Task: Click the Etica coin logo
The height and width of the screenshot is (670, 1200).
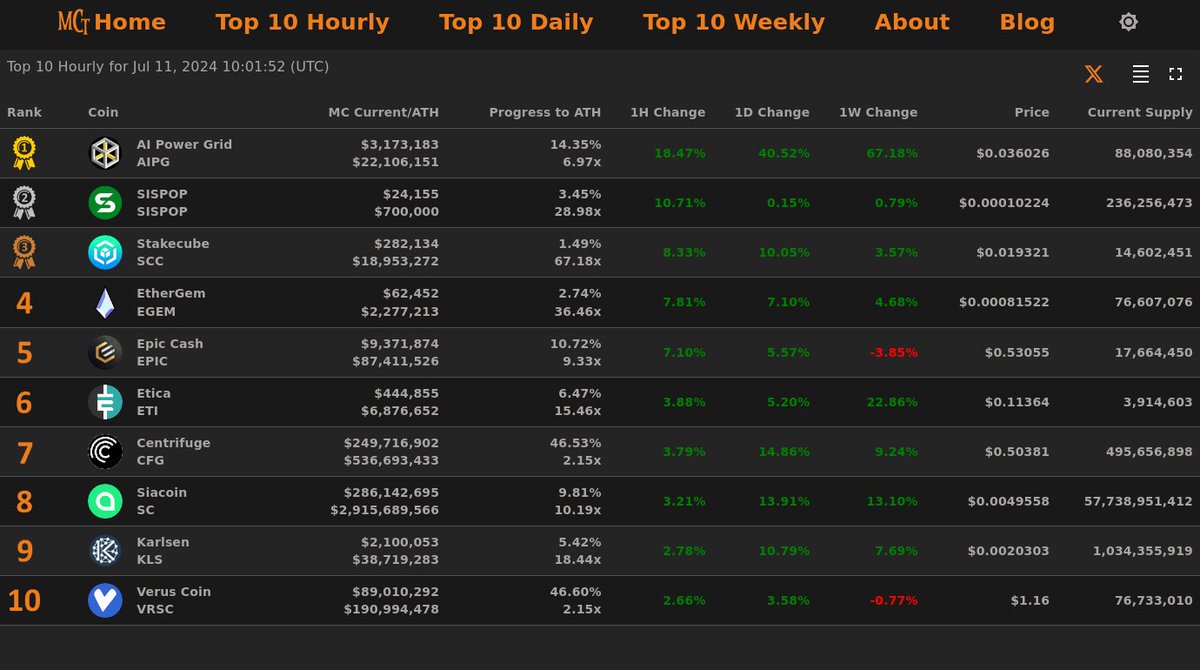Action: (x=105, y=402)
